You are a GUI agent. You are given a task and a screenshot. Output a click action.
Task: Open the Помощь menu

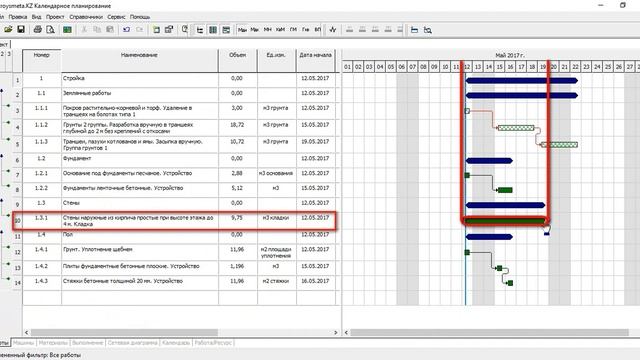[140, 17]
